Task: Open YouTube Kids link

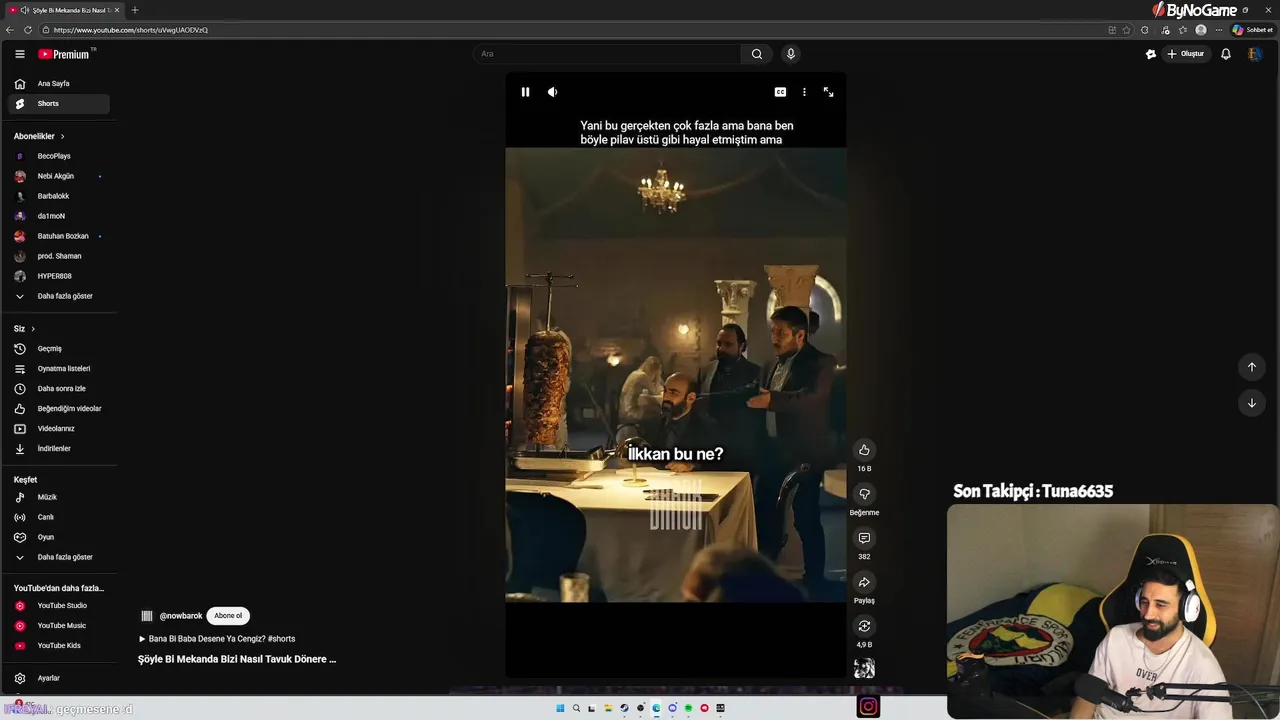Action: pyautogui.click(x=59, y=646)
